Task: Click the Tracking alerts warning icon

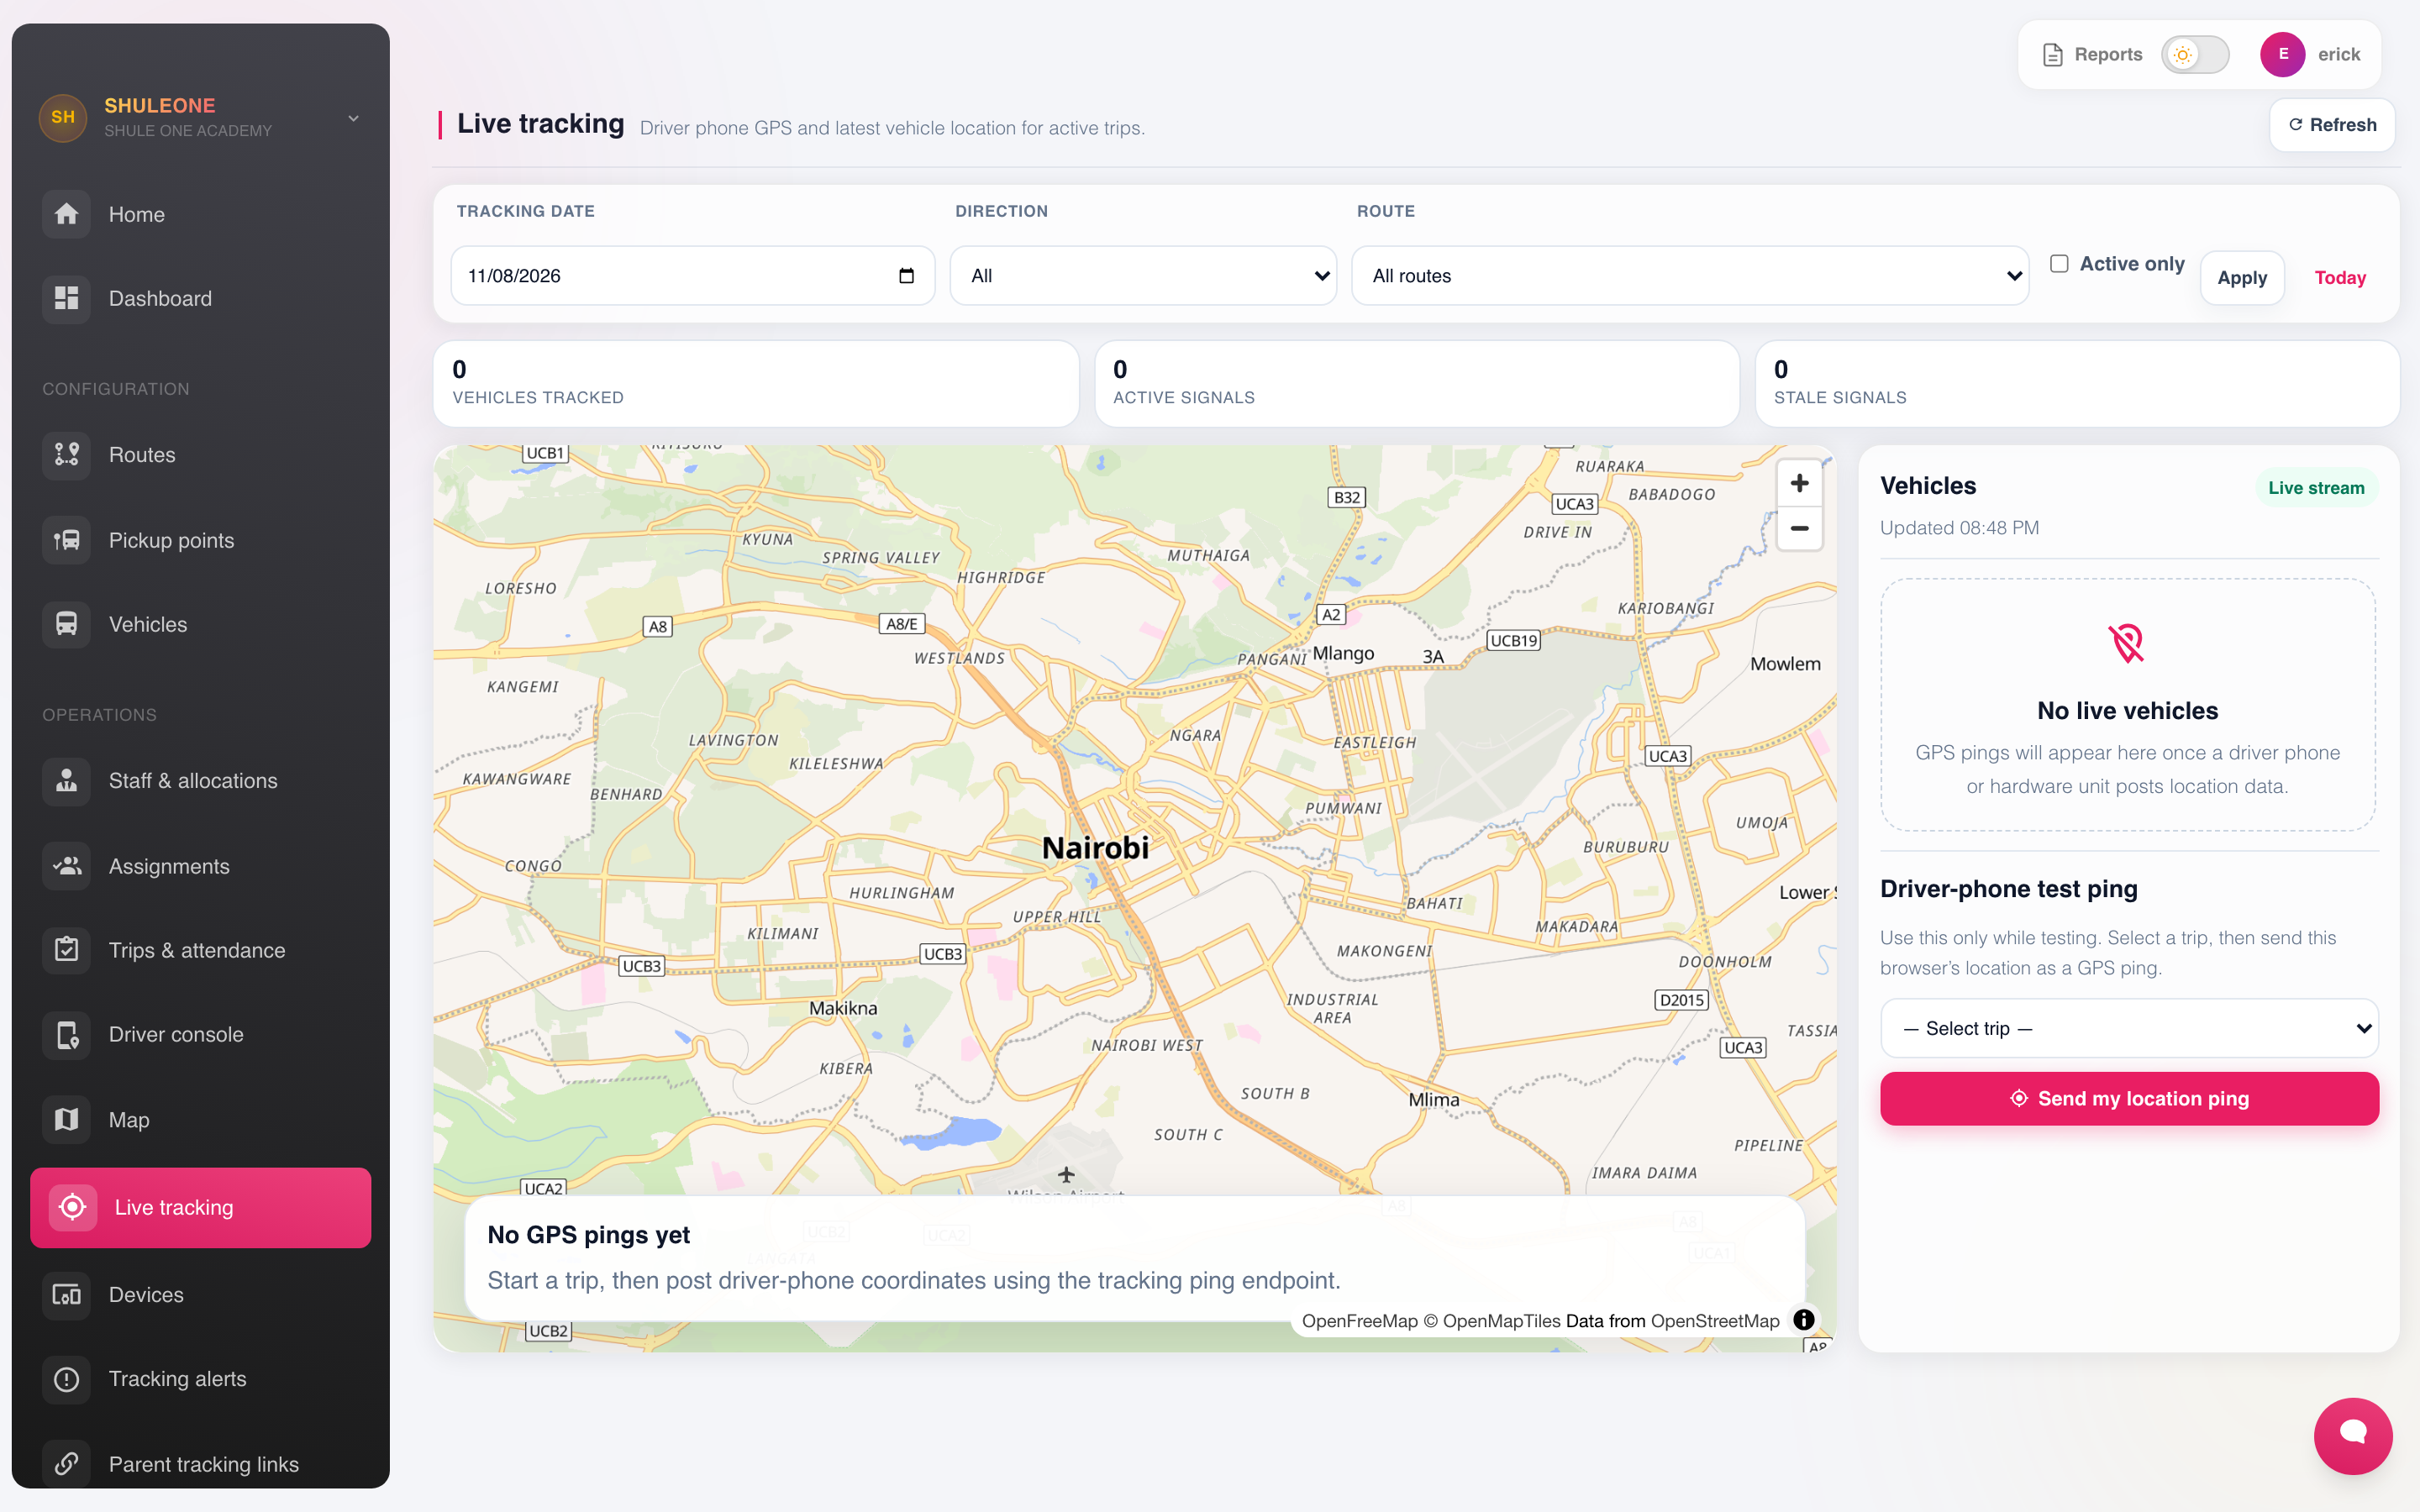Action: pos(66,1379)
